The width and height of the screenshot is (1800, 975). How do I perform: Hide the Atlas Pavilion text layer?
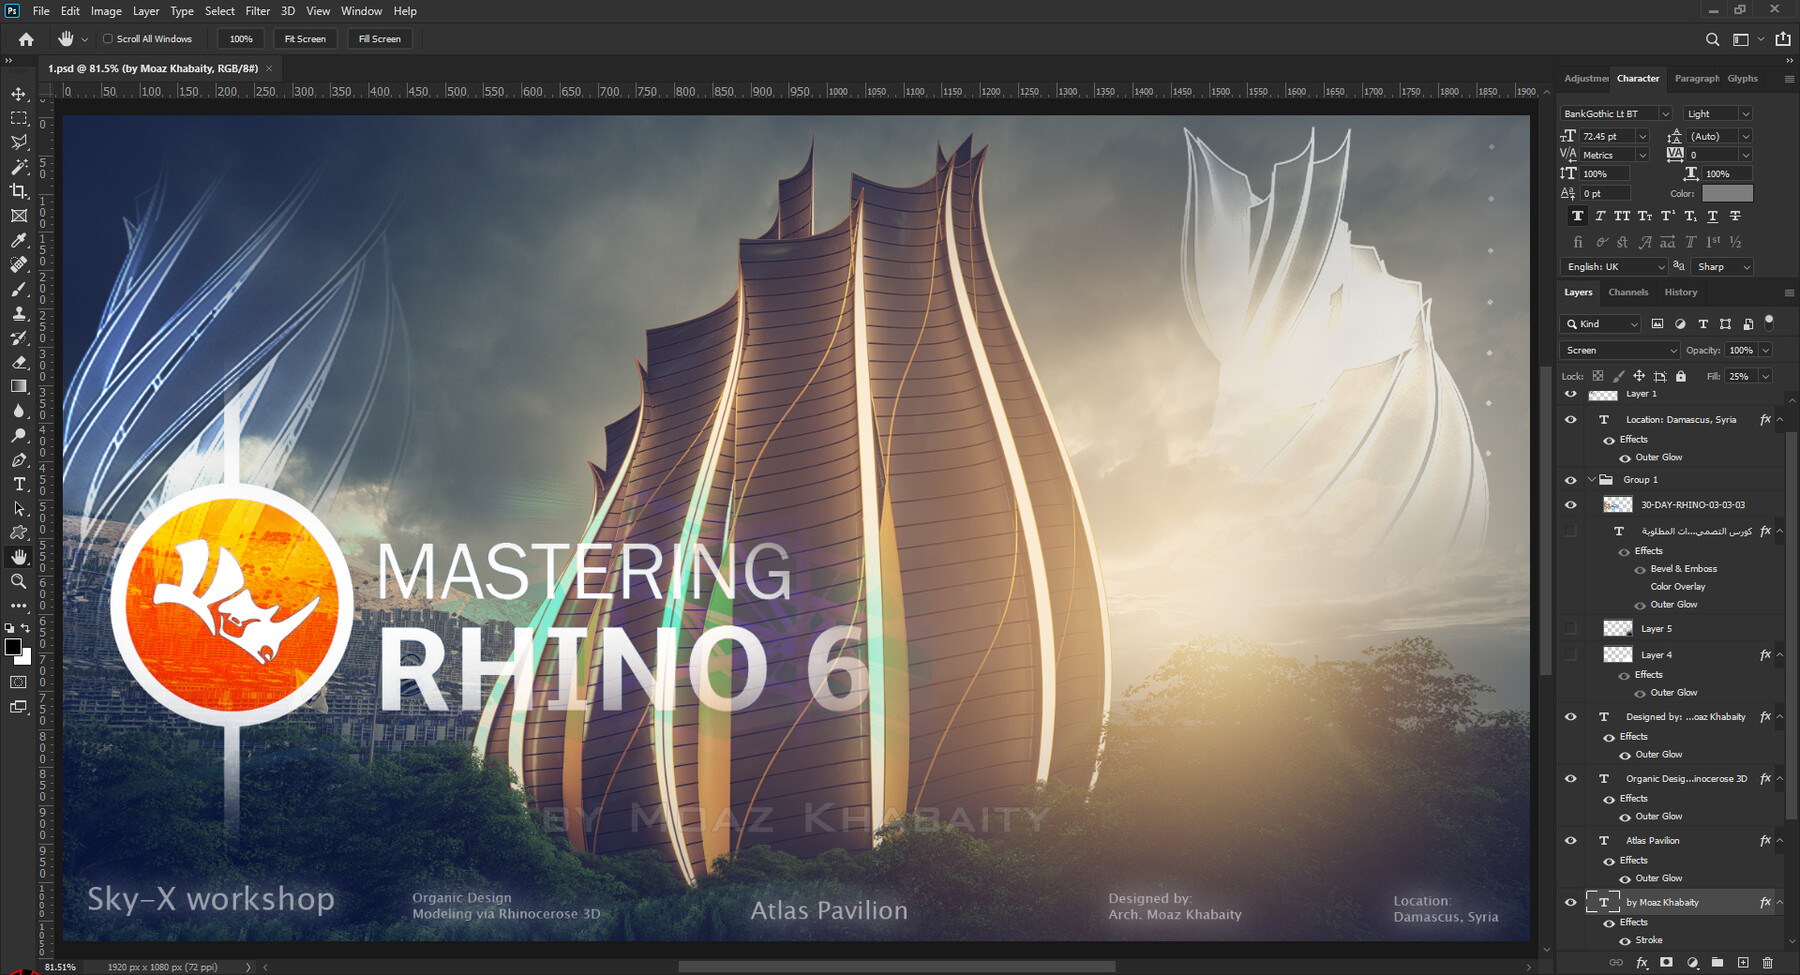click(1570, 841)
